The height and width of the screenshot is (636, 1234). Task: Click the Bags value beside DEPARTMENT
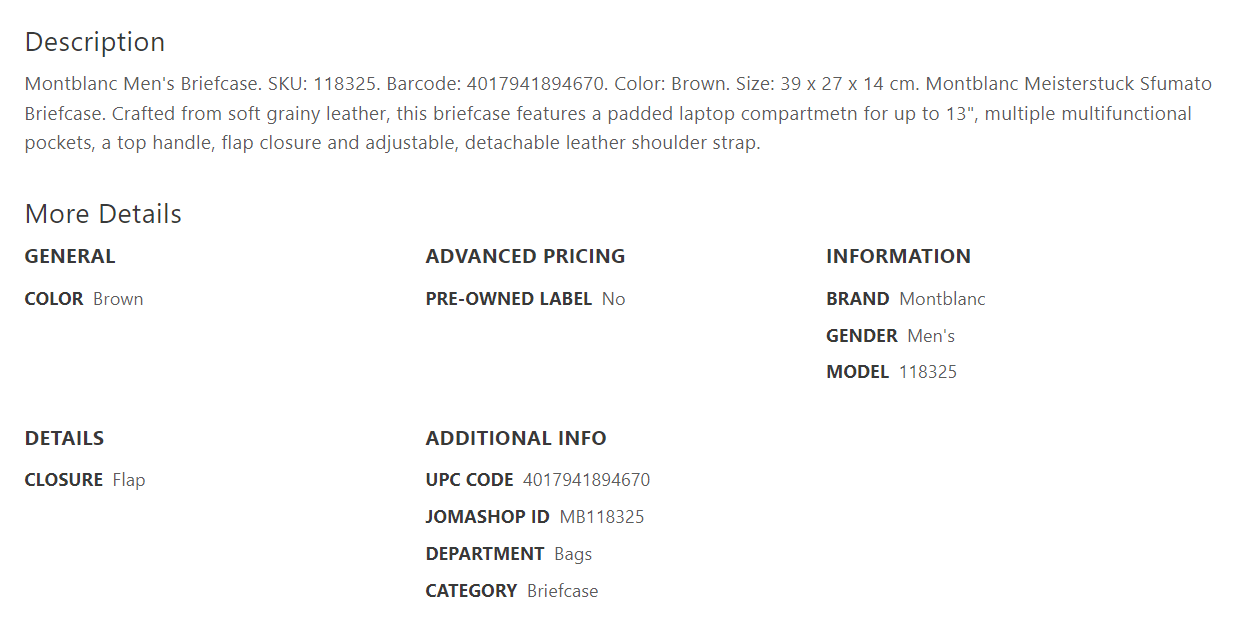click(573, 554)
